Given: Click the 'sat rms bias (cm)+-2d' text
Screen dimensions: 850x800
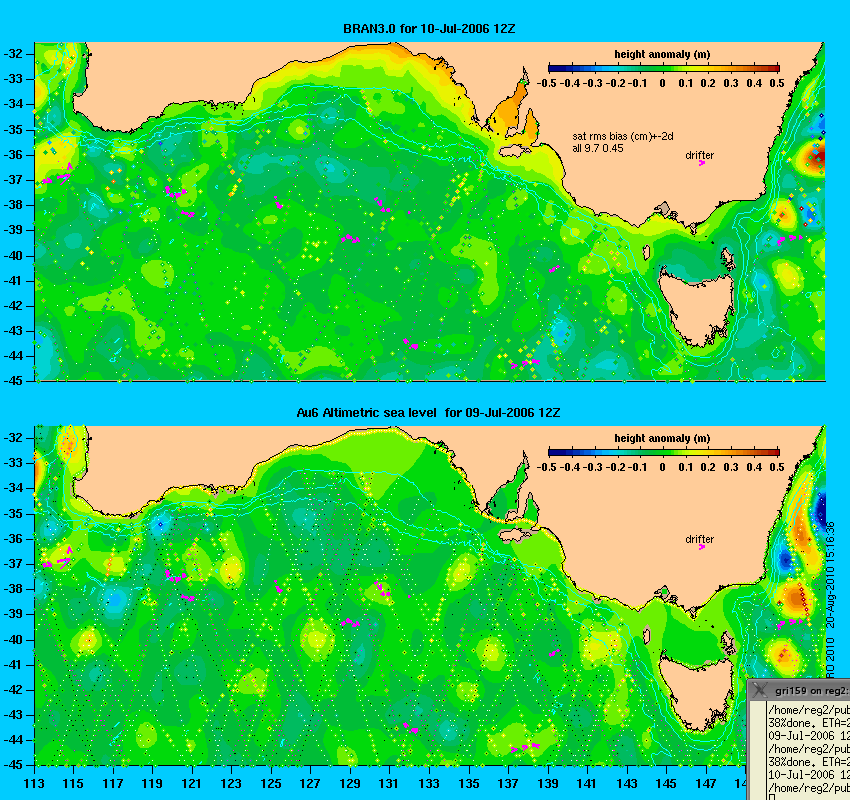Looking at the screenshot, I should [x=623, y=136].
